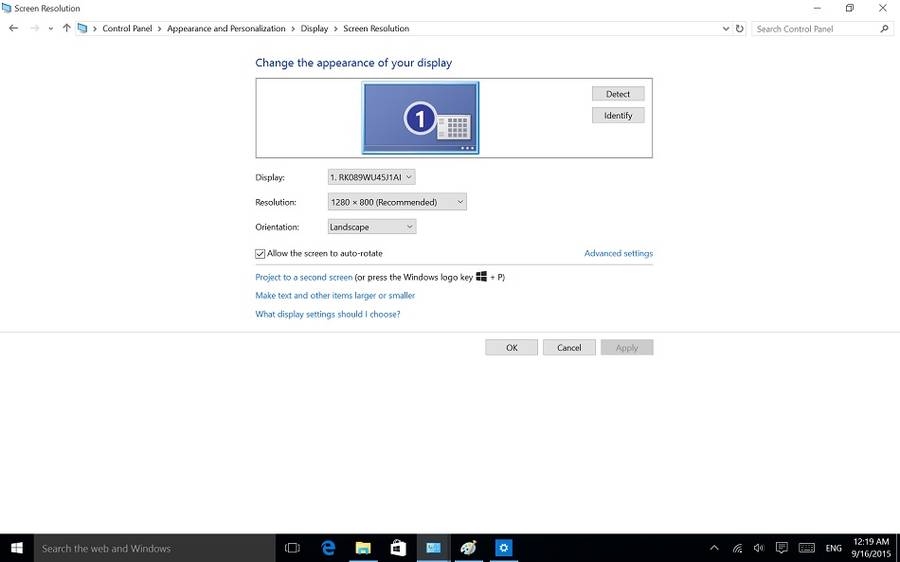Open the Advanced settings link
The height and width of the screenshot is (562, 900).
point(618,254)
